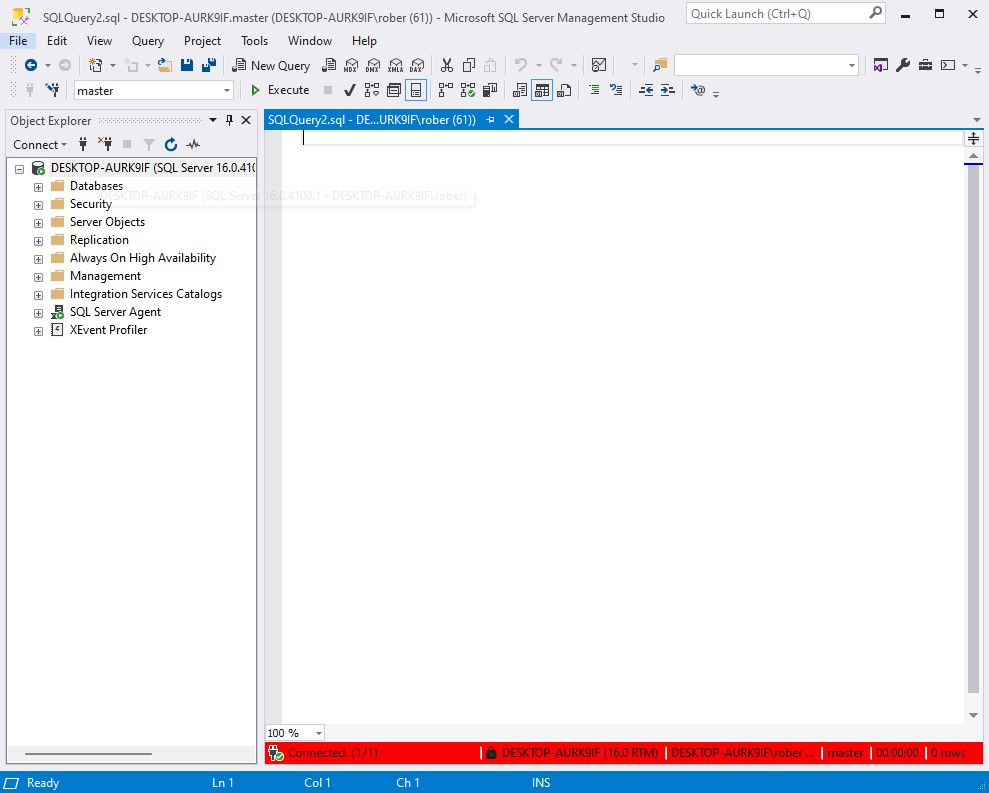Screen dimensions: 989x793
Task: Expand the Databases node
Action: pyautogui.click(x=37, y=186)
